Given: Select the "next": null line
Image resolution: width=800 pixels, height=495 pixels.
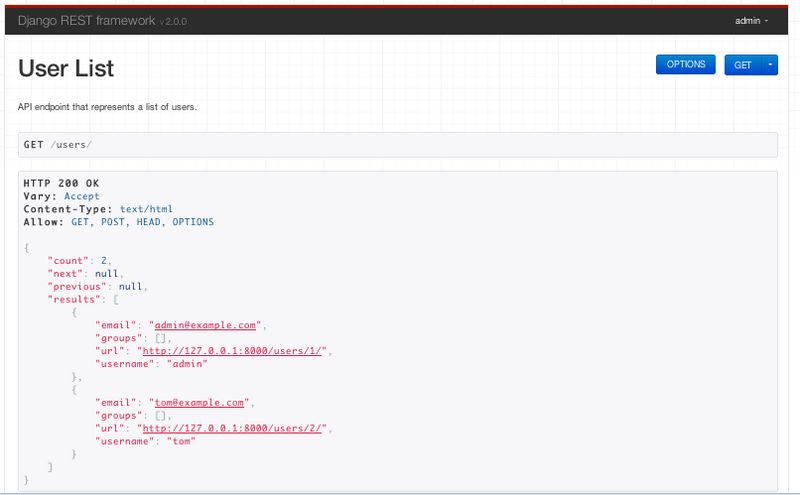Looking at the screenshot, I should (x=85, y=274).
